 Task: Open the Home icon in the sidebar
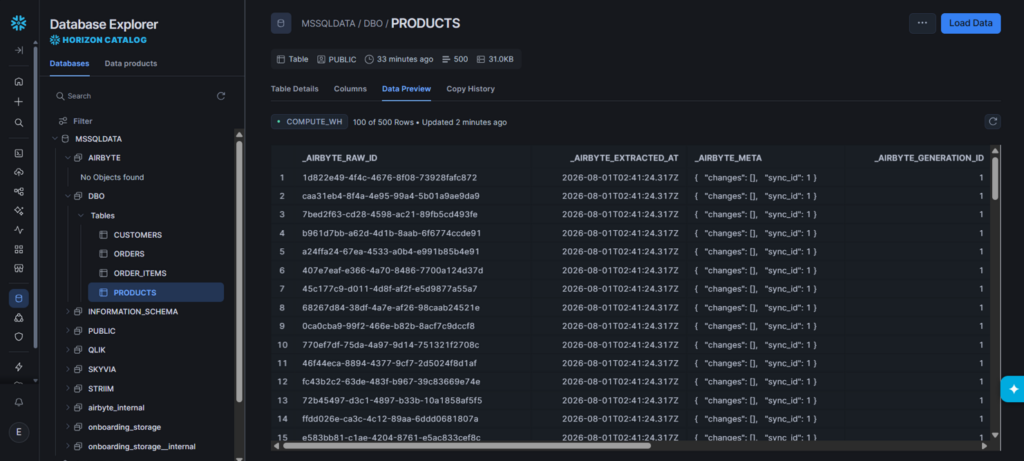click(x=18, y=82)
